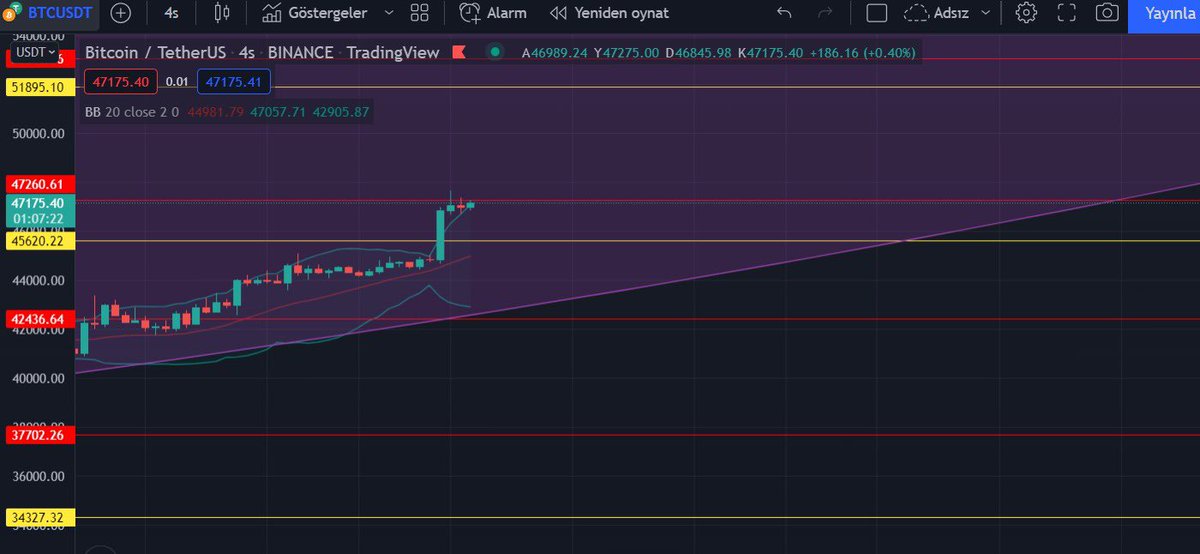Click the 42905.87 BB lower value
This screenshot has width=1200, height=554.
341,112
